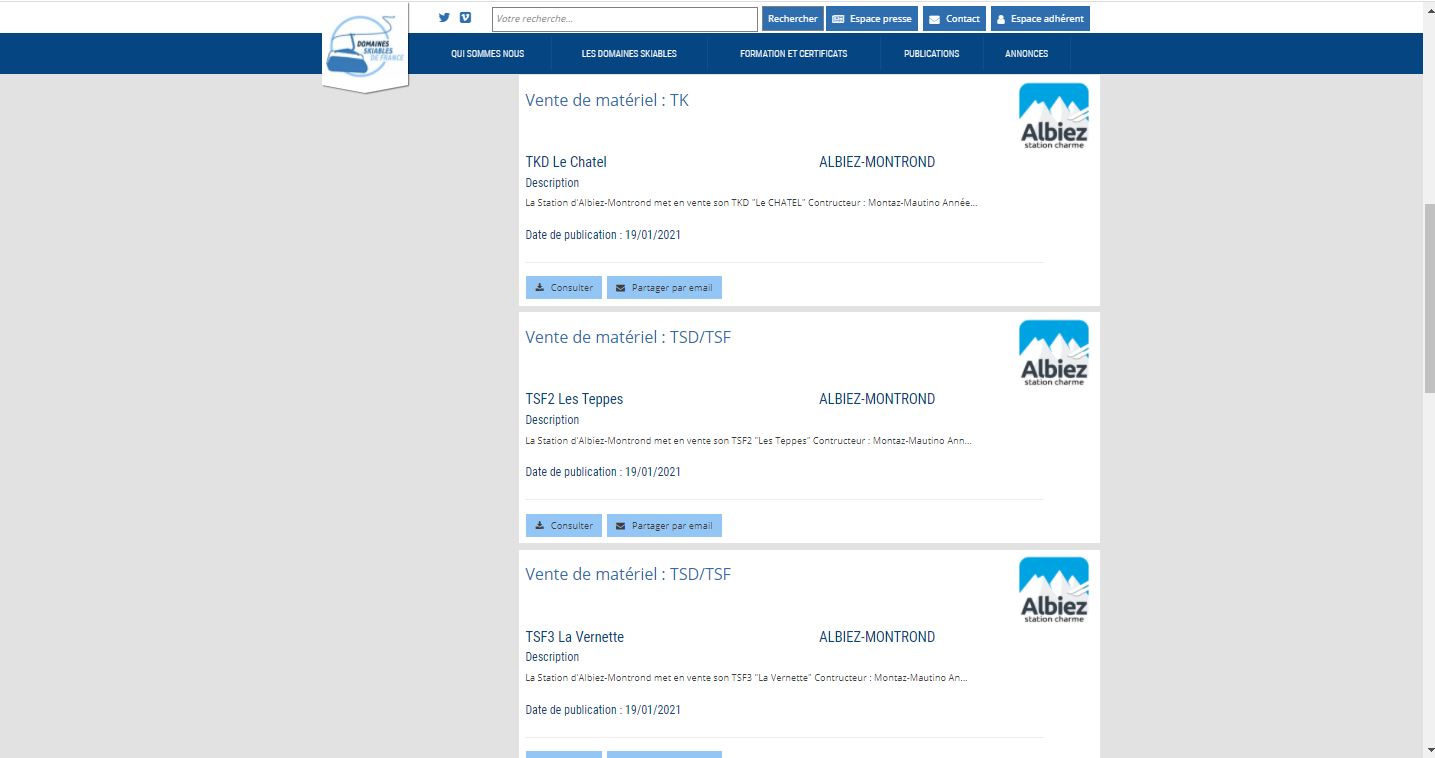
Task: Click the Domaines Skiables de France logo
Action: (x=365, y=47)
